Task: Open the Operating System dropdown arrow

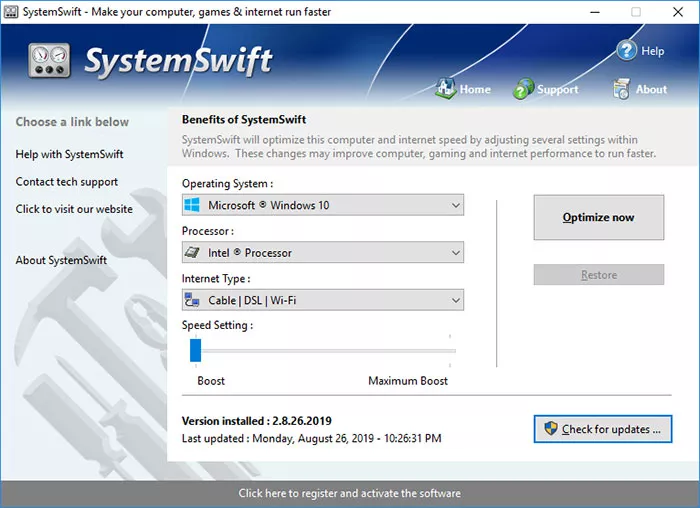Action: pos(455,205)
